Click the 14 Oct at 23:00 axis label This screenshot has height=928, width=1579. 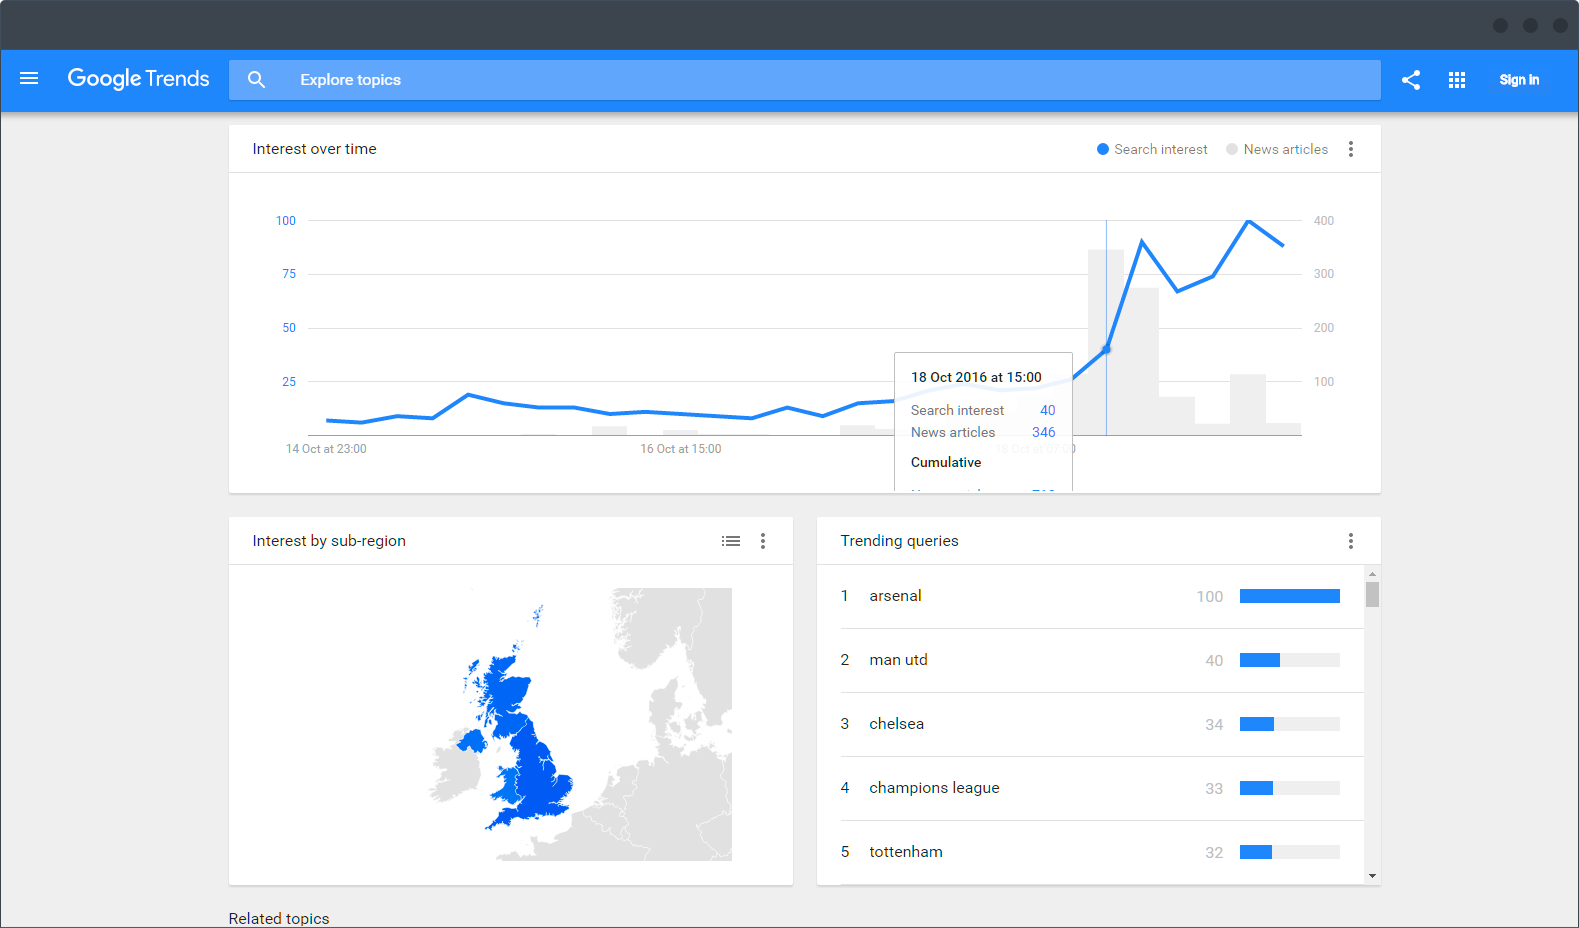point(326,449)
